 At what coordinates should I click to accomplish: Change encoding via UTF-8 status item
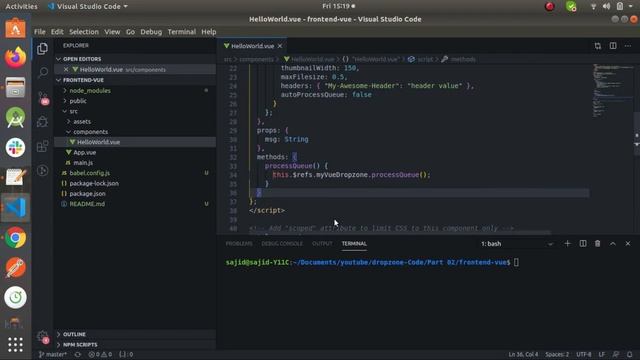pos(584,354)
